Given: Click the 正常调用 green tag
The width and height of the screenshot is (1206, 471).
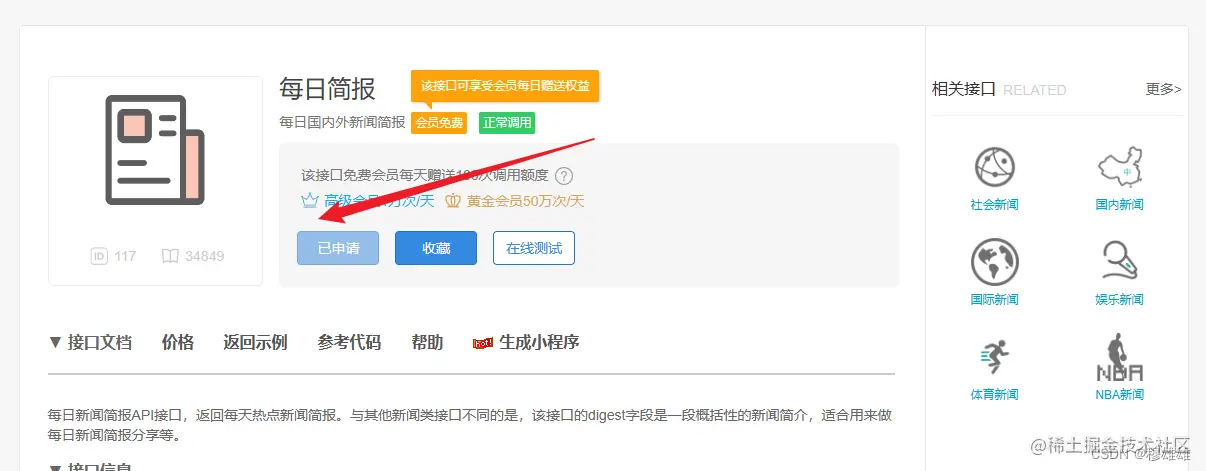Looking at the screenshot, I should 507,123.
